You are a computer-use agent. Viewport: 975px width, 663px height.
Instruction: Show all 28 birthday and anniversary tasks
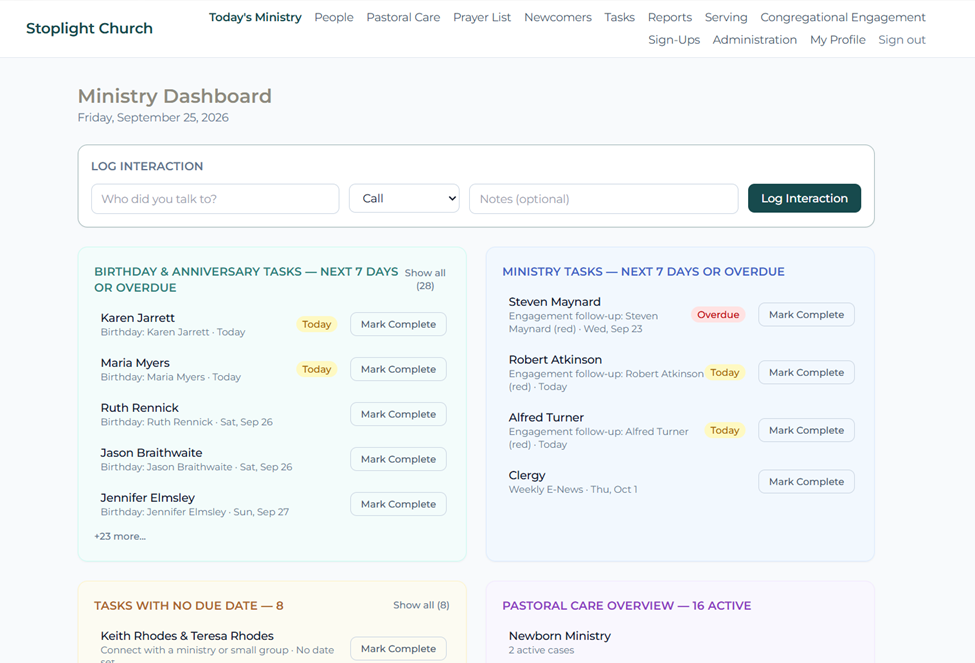coord(425,279)
